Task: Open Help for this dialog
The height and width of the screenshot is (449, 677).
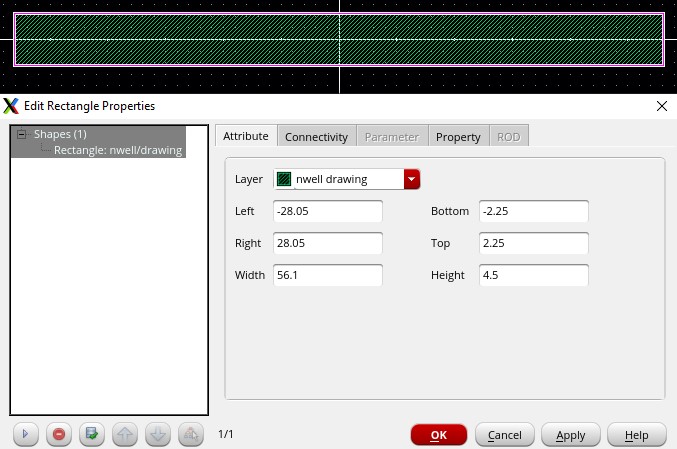Action: point(637,435)
